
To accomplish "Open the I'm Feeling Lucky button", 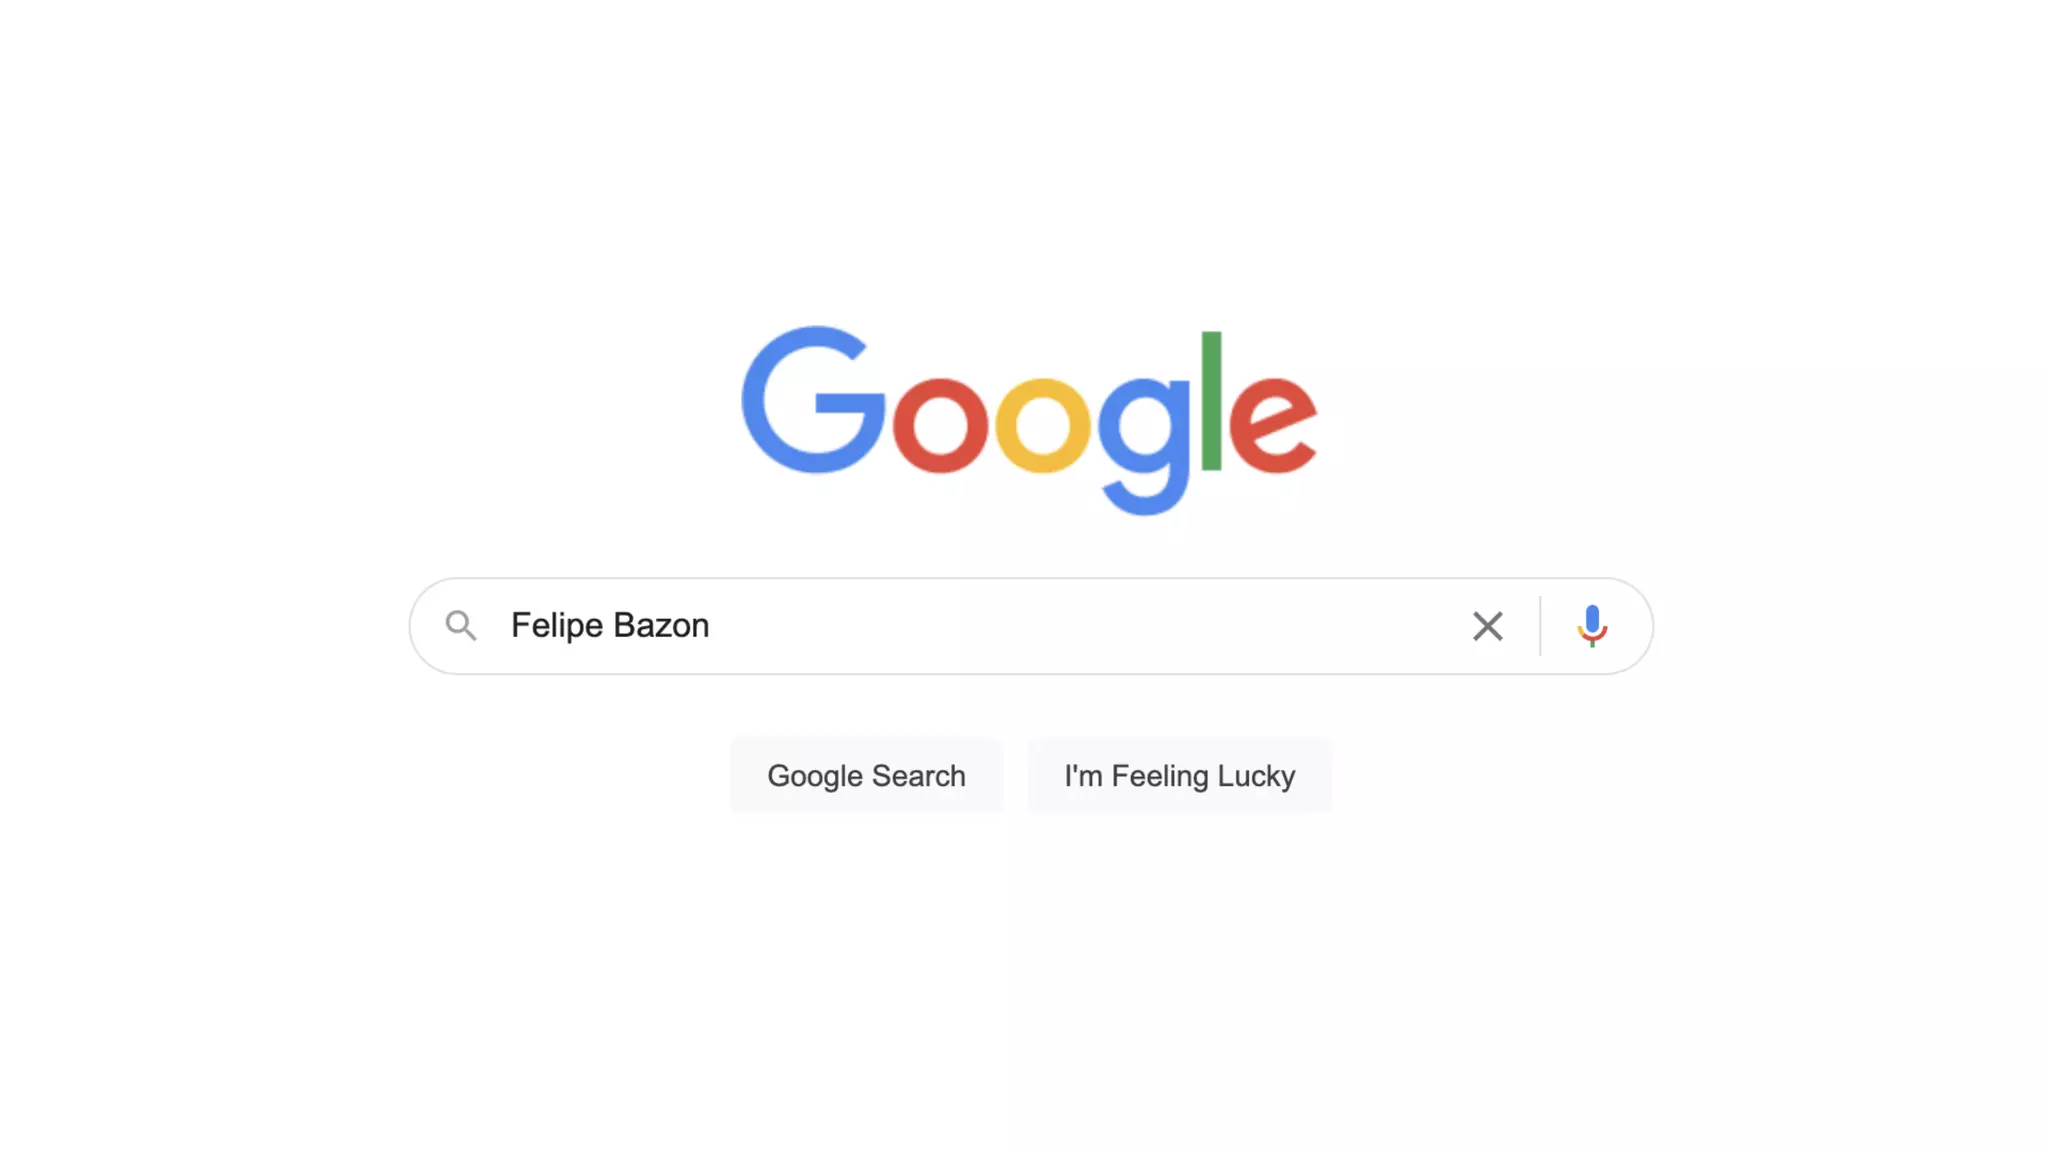I will [1179, 775].
